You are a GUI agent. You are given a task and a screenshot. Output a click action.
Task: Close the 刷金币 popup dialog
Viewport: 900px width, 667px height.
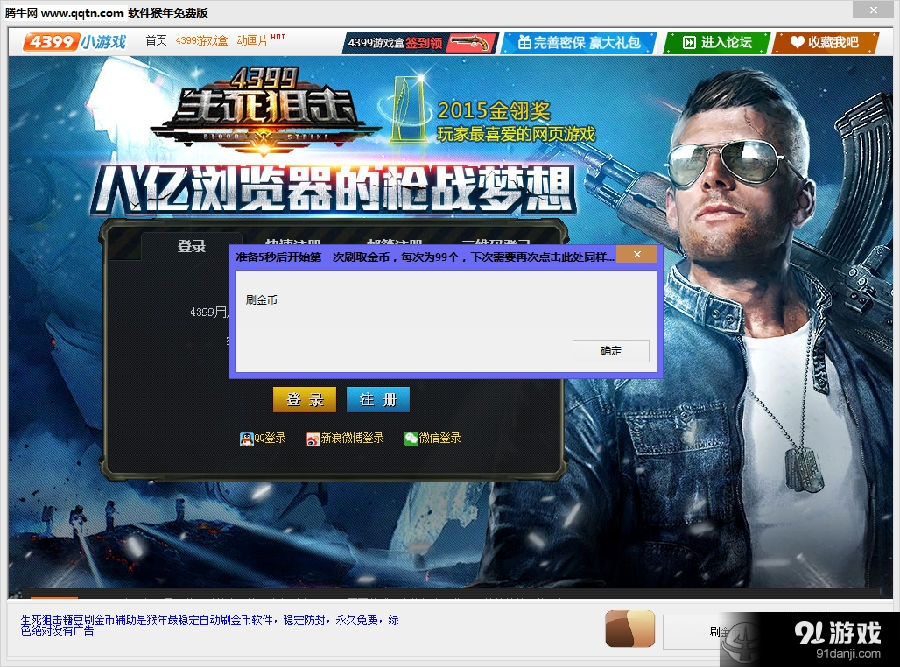637,254
